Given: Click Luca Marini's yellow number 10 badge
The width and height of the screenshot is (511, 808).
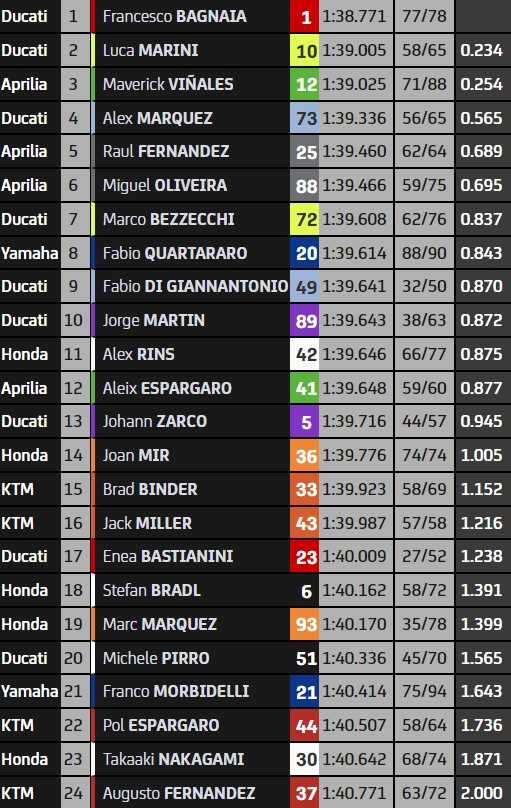Looking at the screenshot, I should [x=304, y=50].
